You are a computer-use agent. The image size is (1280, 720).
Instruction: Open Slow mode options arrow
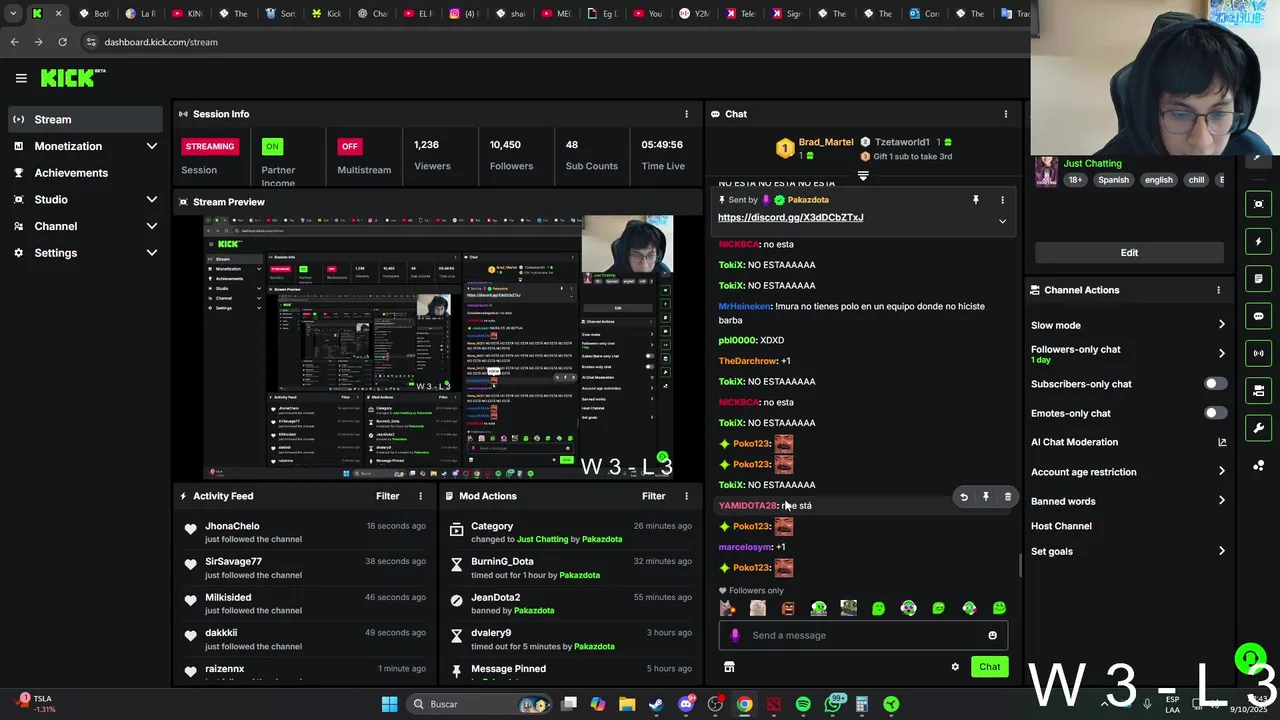[1221, 325]
